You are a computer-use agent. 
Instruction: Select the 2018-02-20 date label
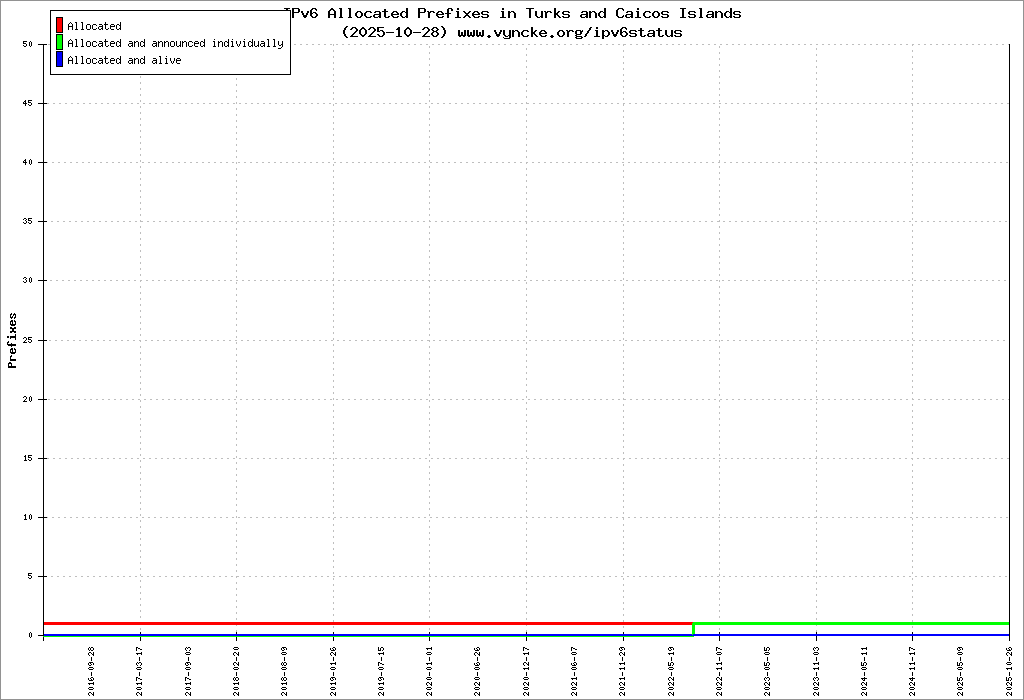[x=237, y=670]
